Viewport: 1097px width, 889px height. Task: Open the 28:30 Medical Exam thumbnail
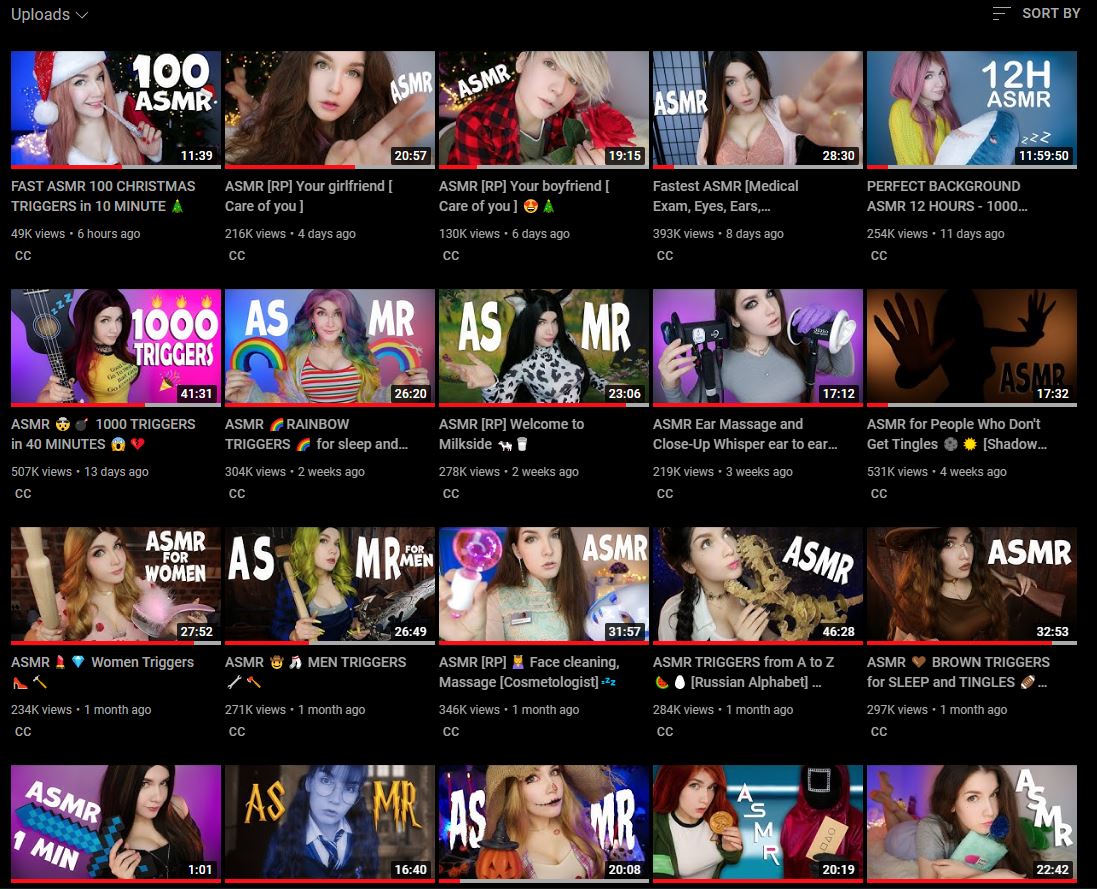(758, 109)
